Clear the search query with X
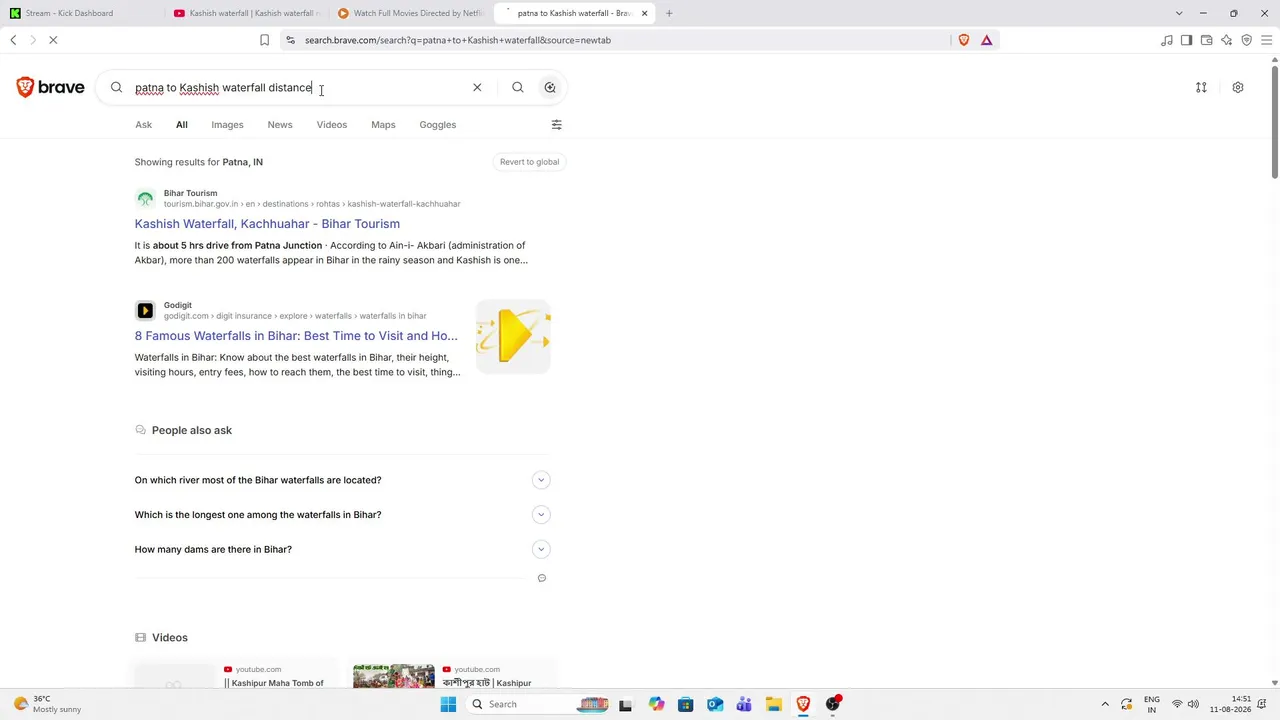This screenshot has height=720, width=1280. (x=477, y=87)
